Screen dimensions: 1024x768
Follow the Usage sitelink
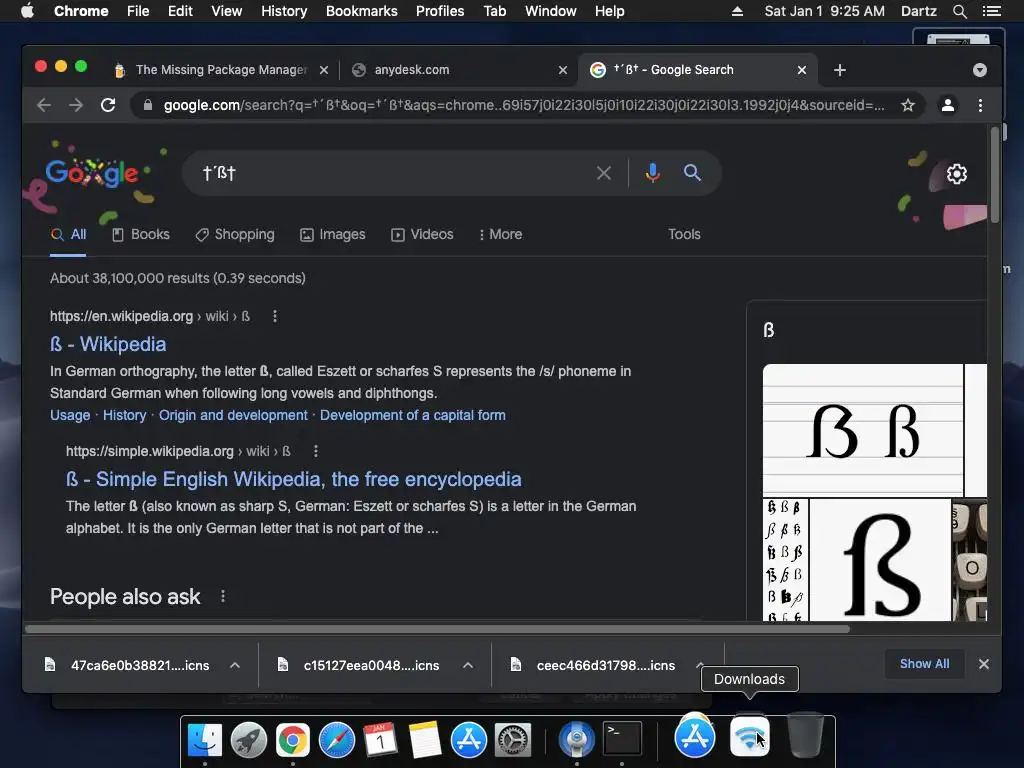pos(70,415)
